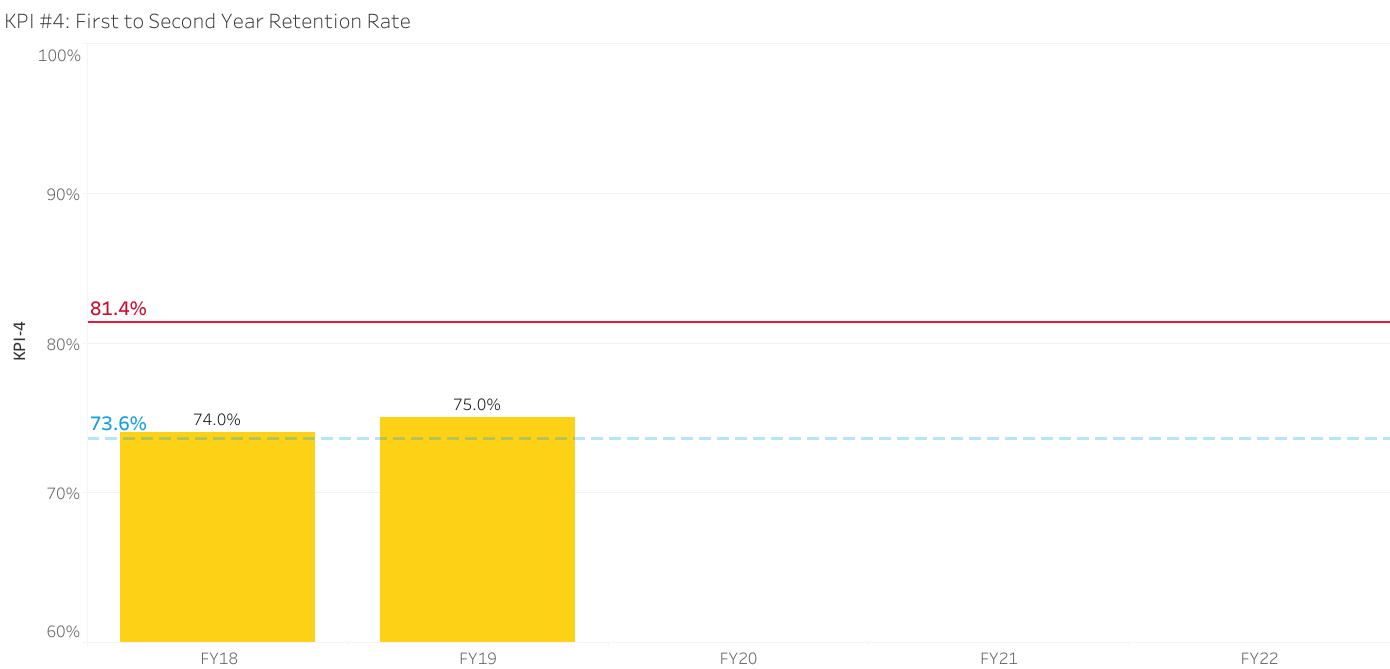
Task: Click the 73.6% blue line label
Action: click(118, 424)
